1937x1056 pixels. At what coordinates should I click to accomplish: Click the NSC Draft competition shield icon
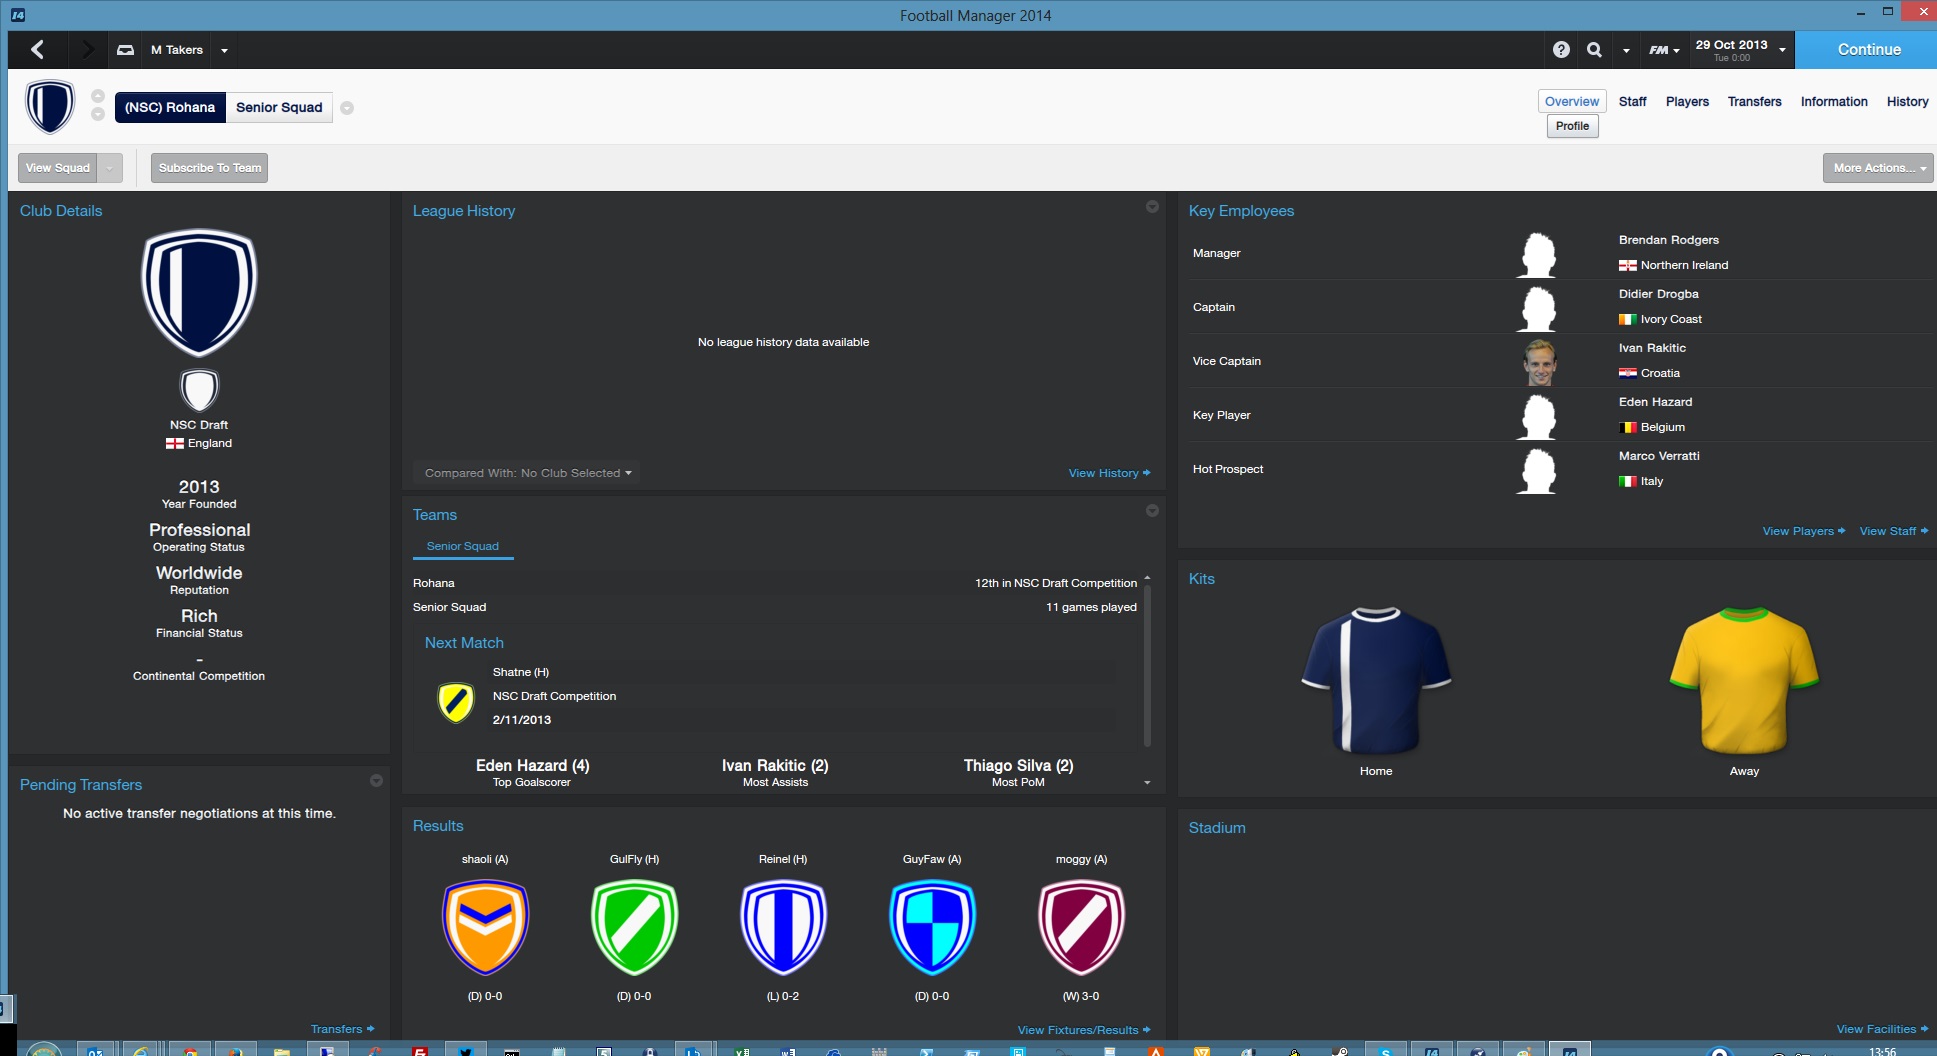199,390
